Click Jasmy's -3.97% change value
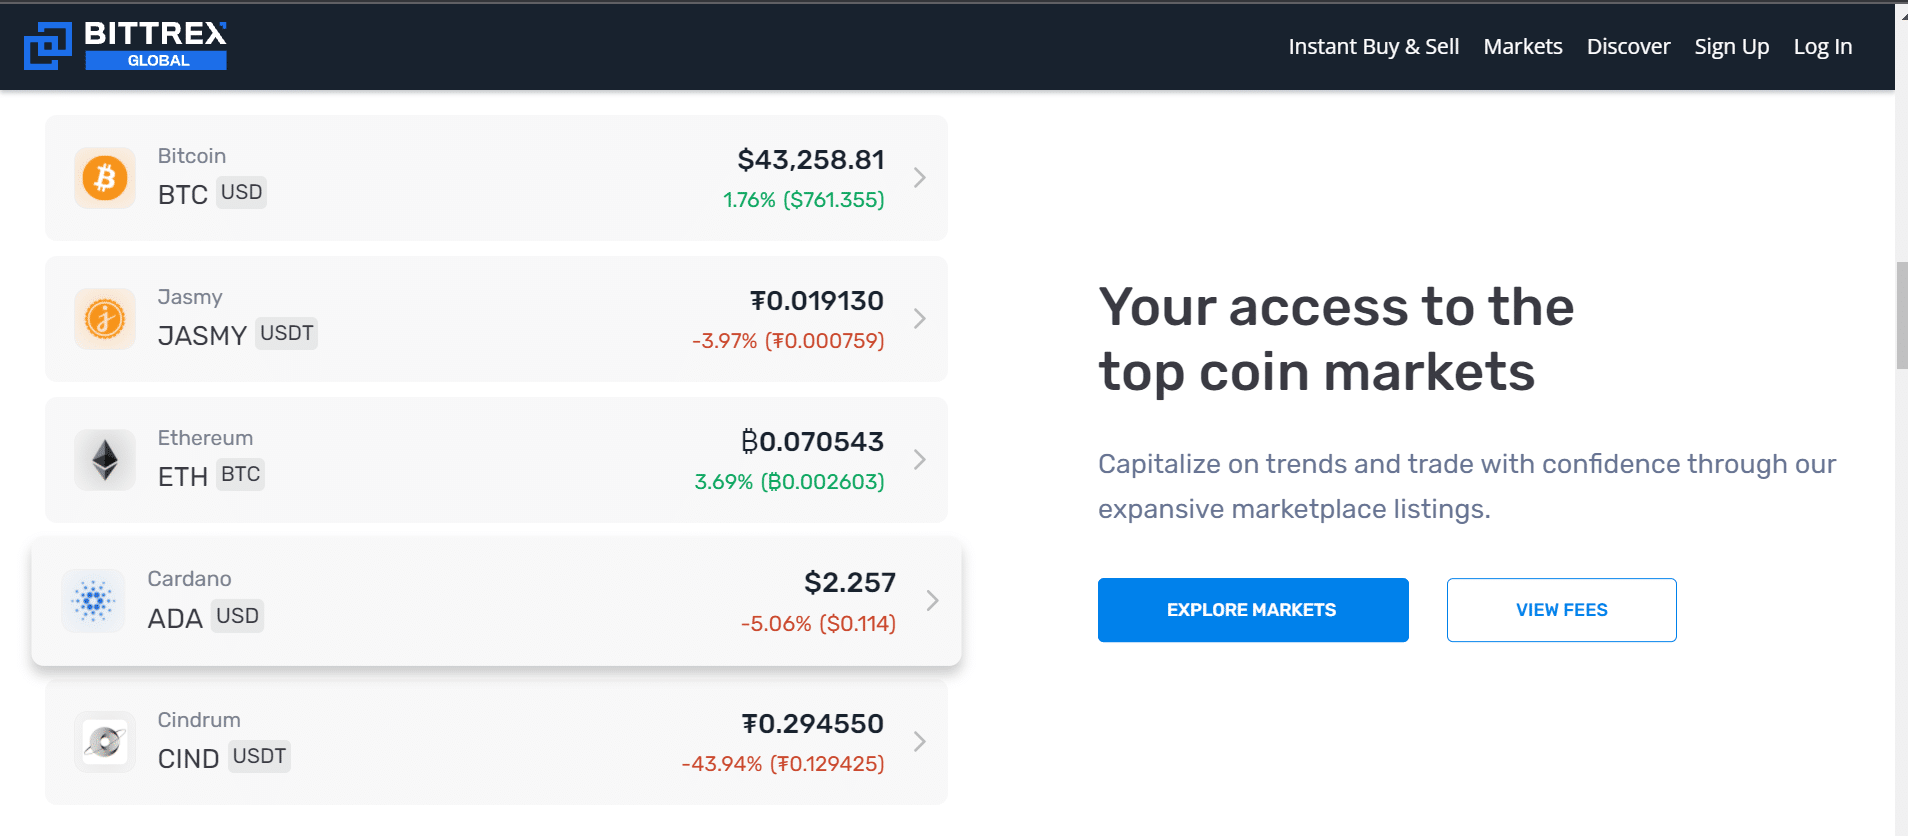1908x836 pixels. point(788,341)
